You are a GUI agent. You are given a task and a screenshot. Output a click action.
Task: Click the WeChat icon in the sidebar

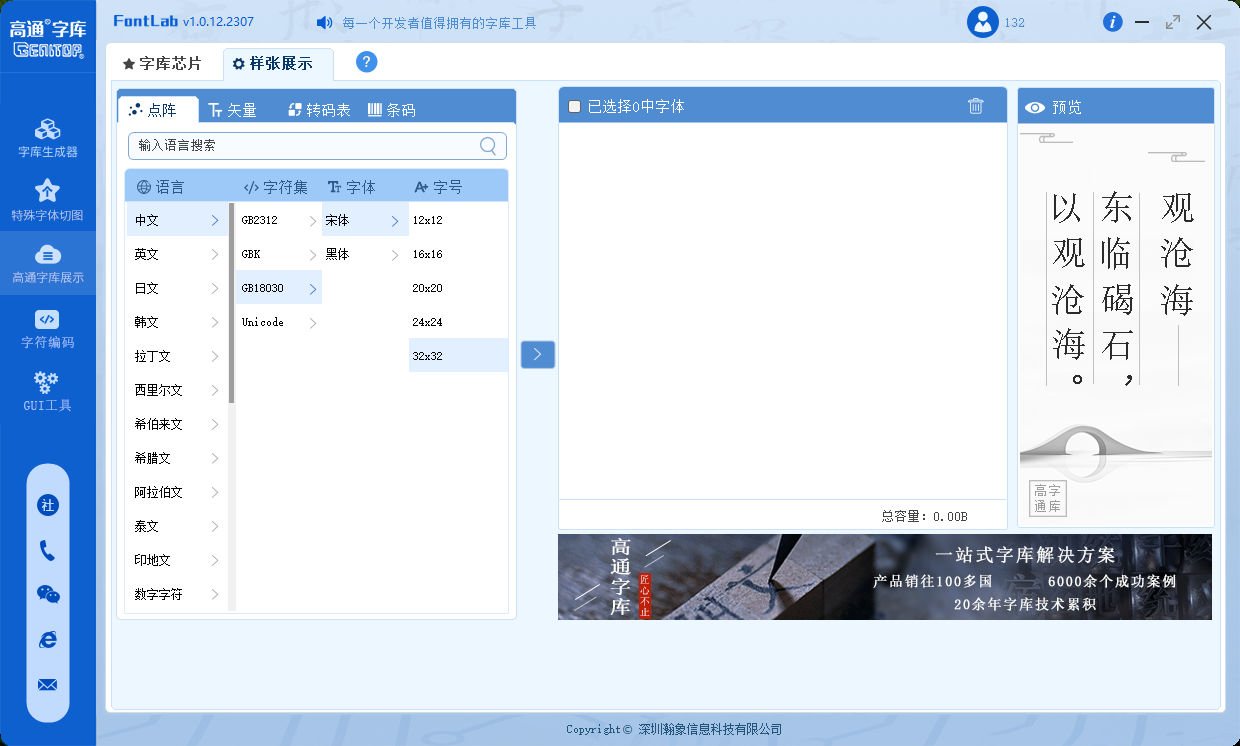[x=47, y=594]
